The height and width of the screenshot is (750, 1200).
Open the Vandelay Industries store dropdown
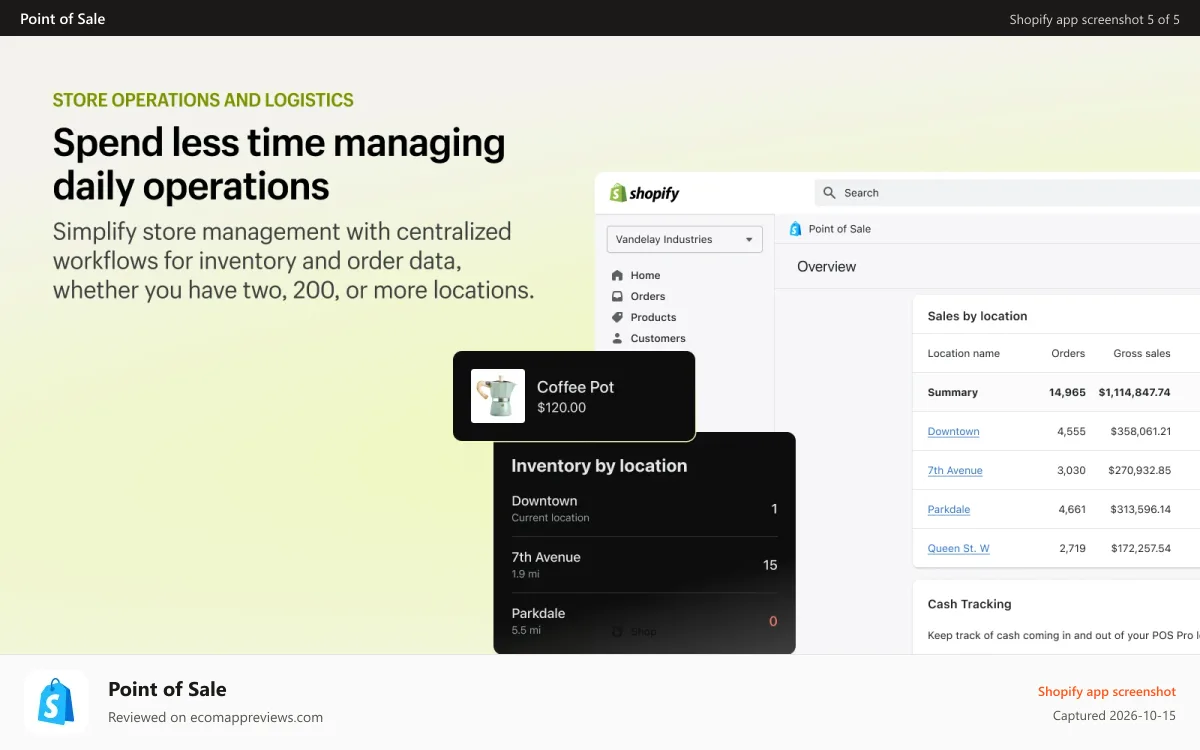click(685, 239)
